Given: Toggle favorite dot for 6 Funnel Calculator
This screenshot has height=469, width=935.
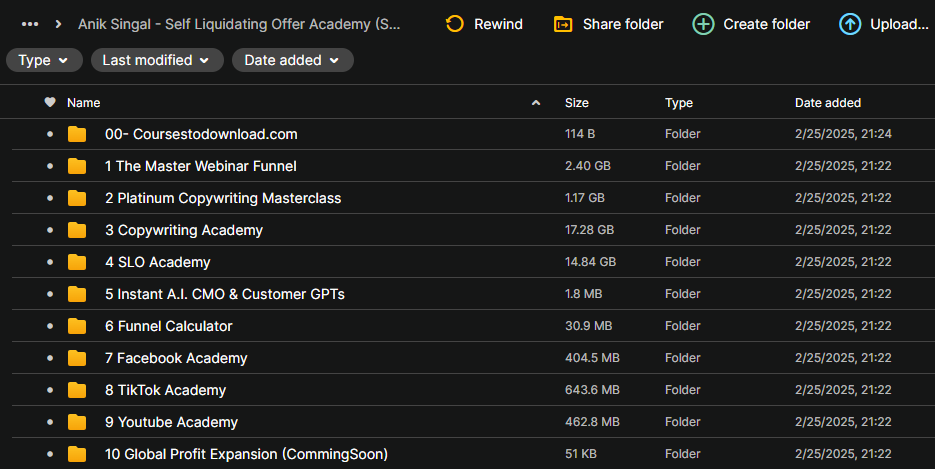Looking at the screenshot, I should tap(50, 326).
